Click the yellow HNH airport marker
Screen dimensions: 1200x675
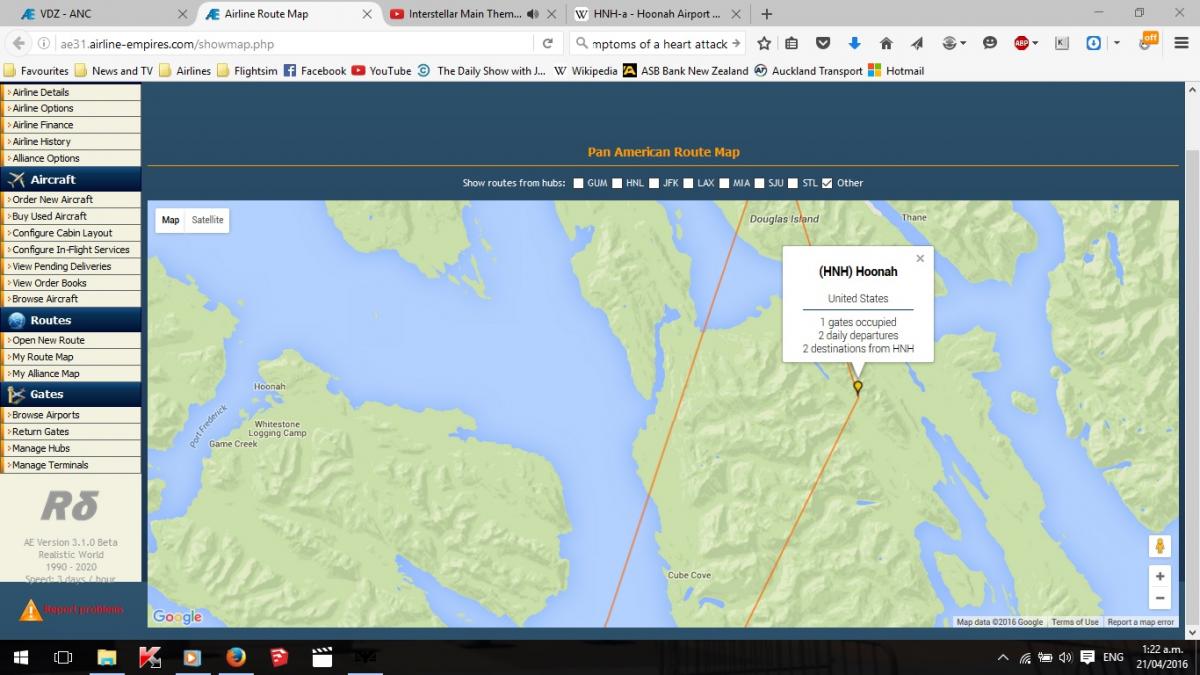click(858, 386)
